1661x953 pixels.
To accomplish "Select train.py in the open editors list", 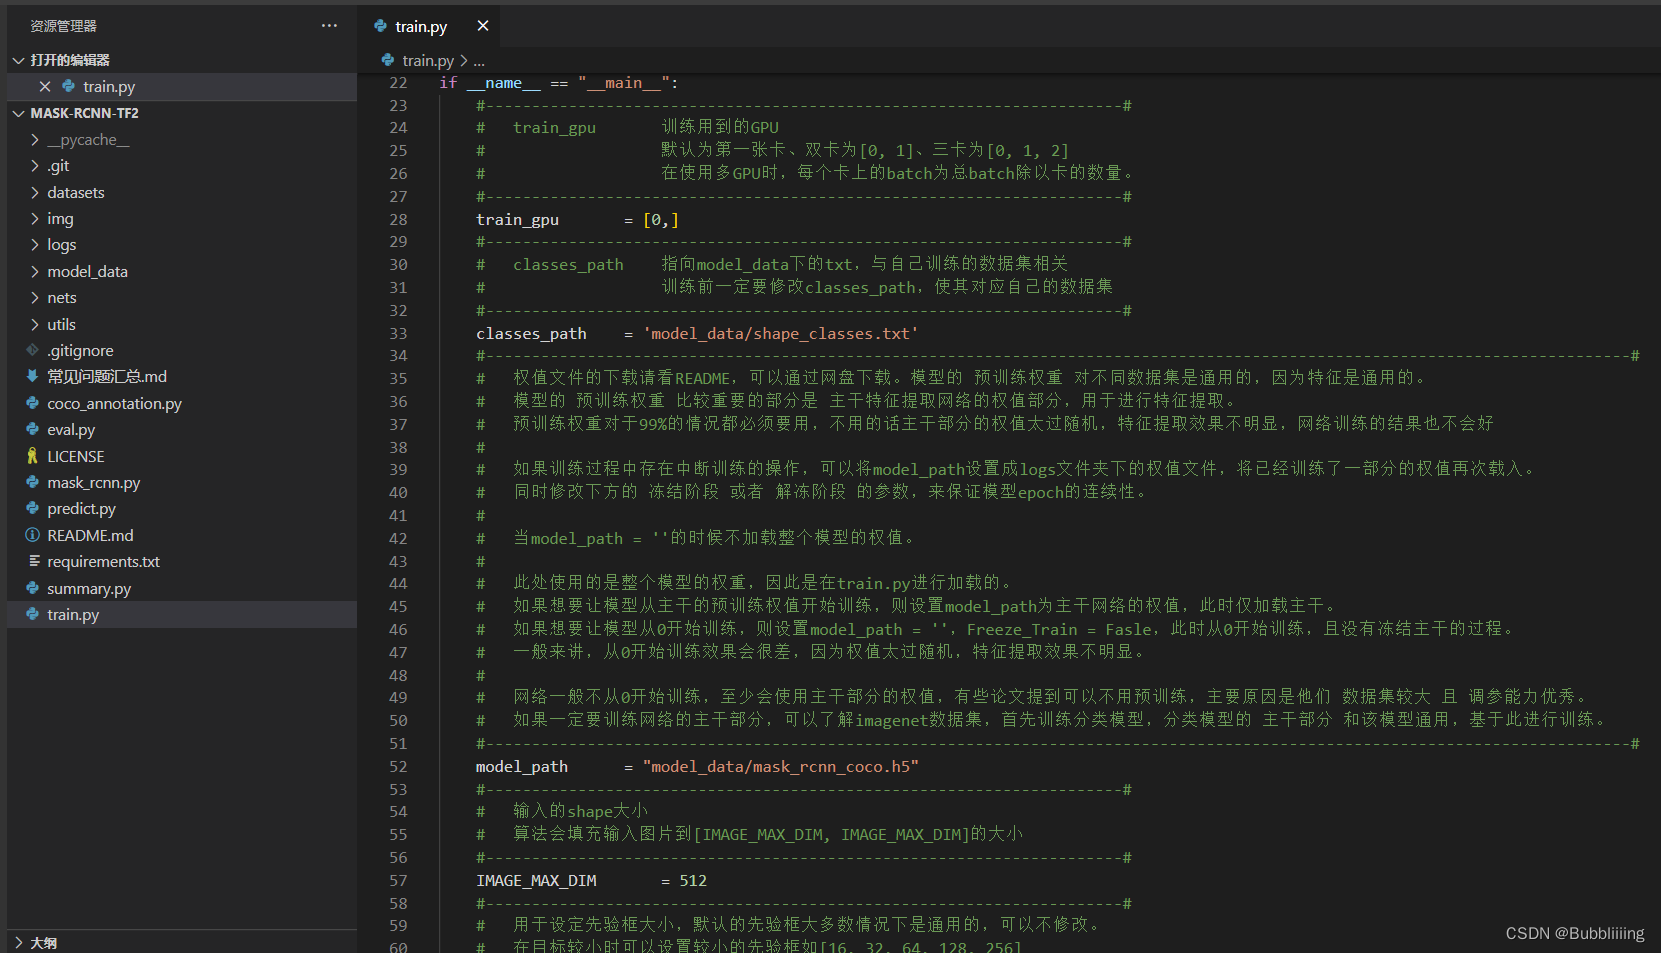I will 109,87.
